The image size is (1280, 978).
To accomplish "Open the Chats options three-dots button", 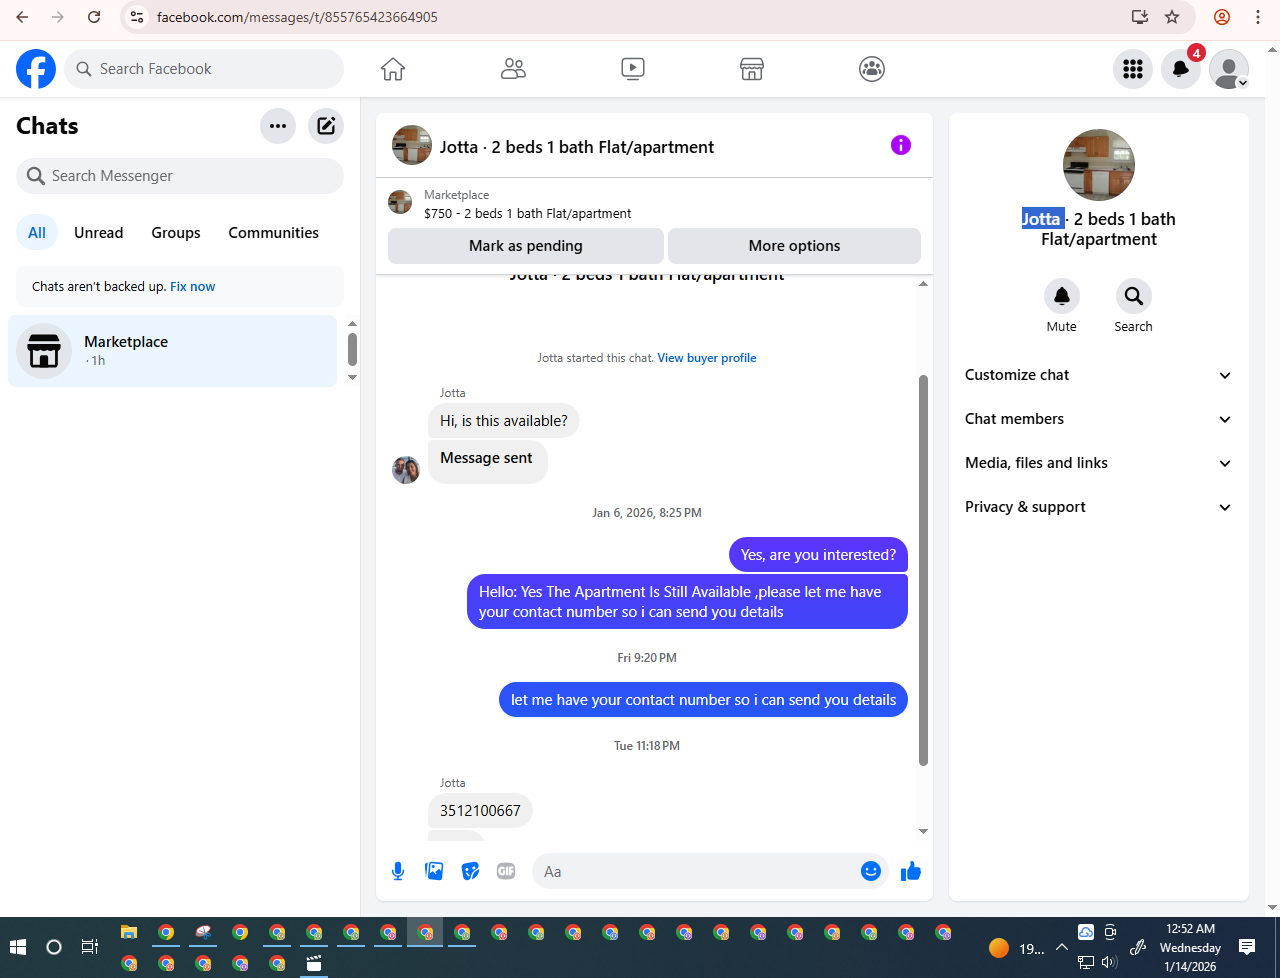I will (x=278, y=126).
